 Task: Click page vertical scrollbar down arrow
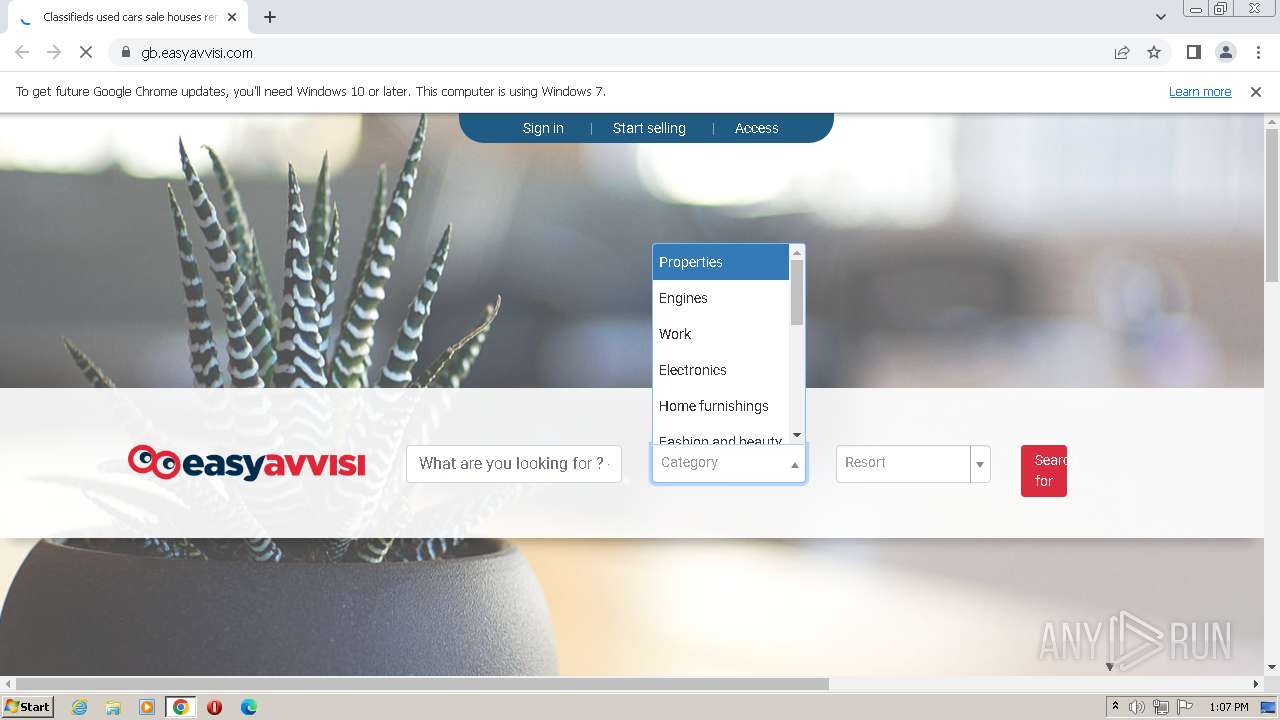point(1272,667)
